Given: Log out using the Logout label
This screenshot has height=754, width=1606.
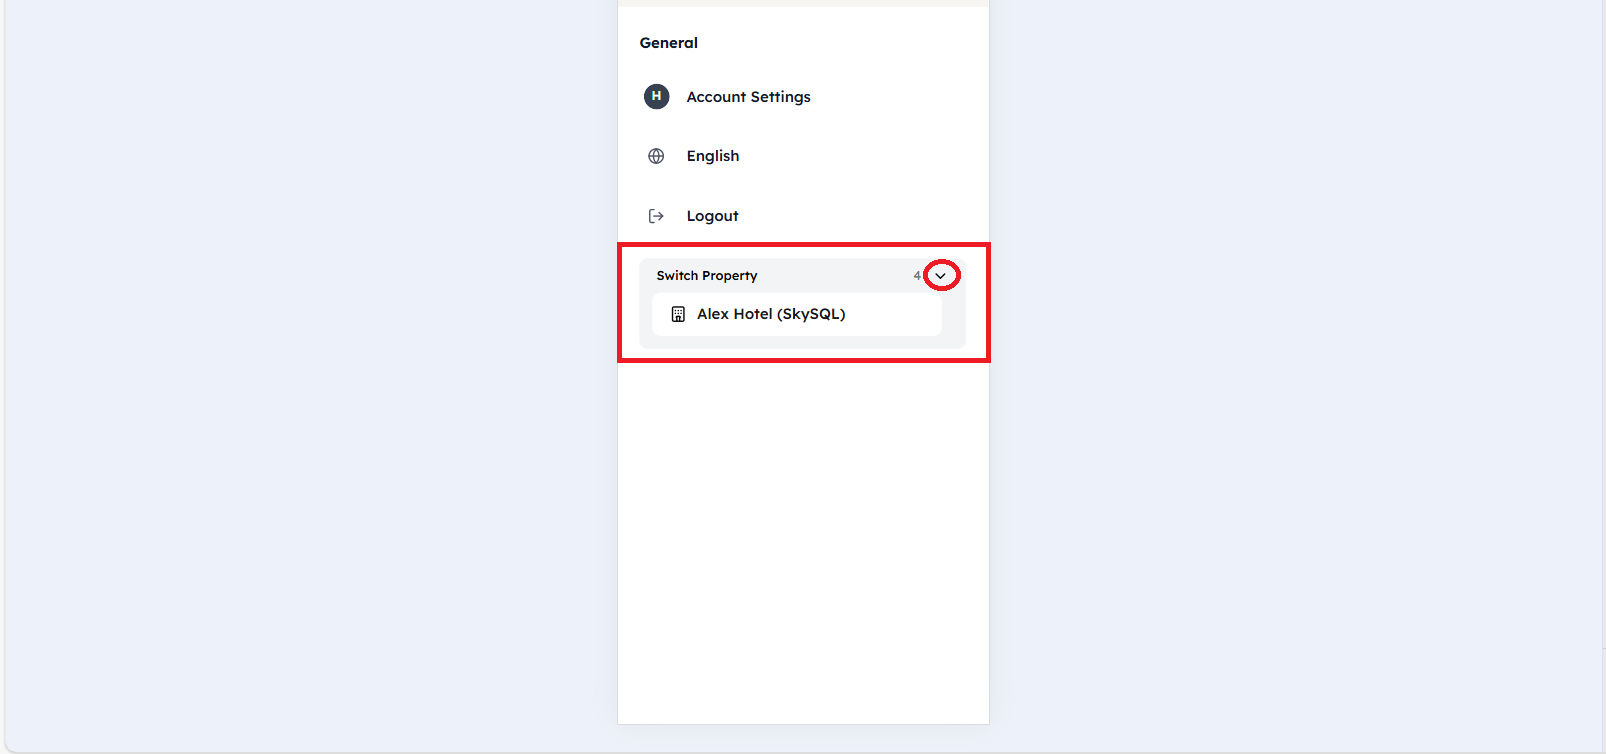Looking at the screenshot, I should coord(712,216).
